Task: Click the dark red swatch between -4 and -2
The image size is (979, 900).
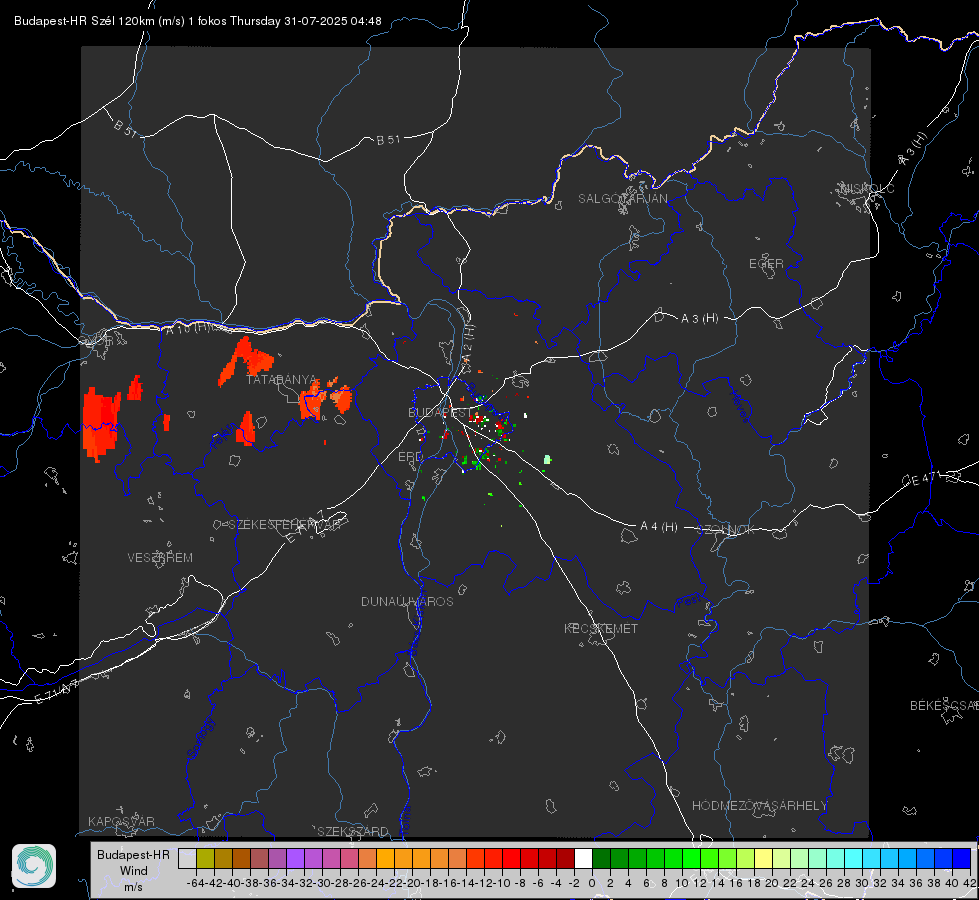Action: pyautogui.click(x=566, y=858)
